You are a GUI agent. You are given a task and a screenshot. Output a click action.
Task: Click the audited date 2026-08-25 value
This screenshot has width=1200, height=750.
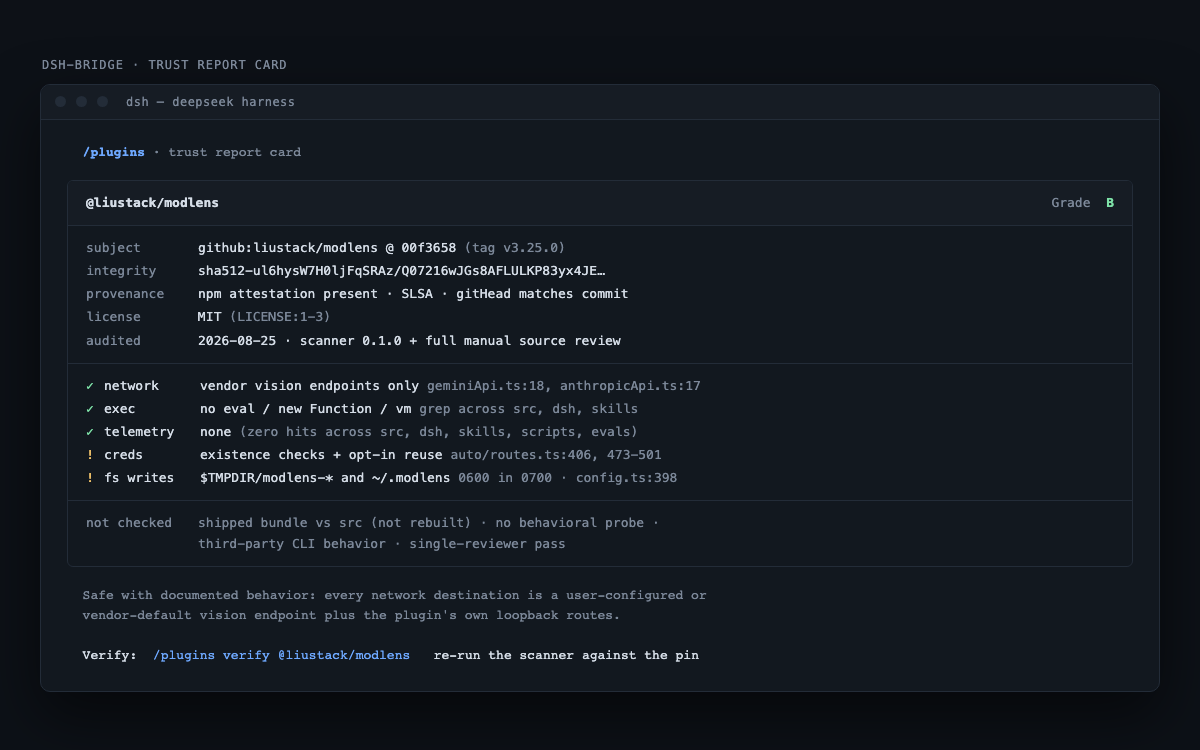237,341
